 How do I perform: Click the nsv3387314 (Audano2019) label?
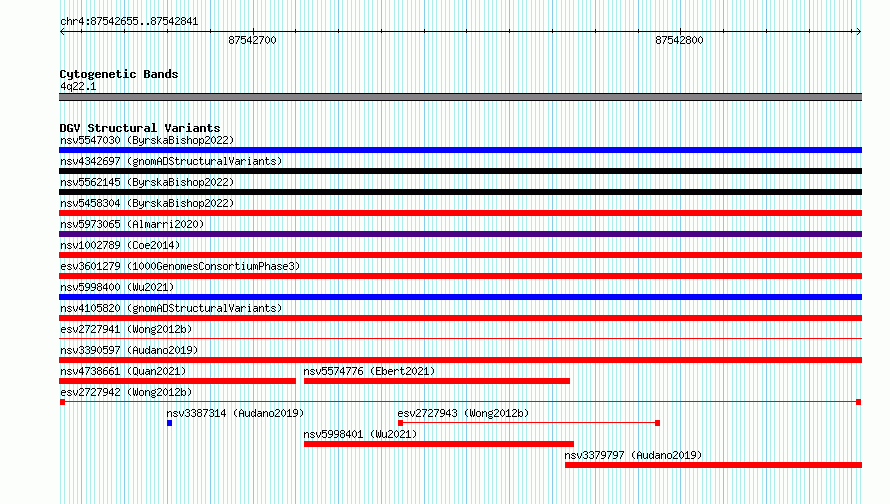click(235, 413)
